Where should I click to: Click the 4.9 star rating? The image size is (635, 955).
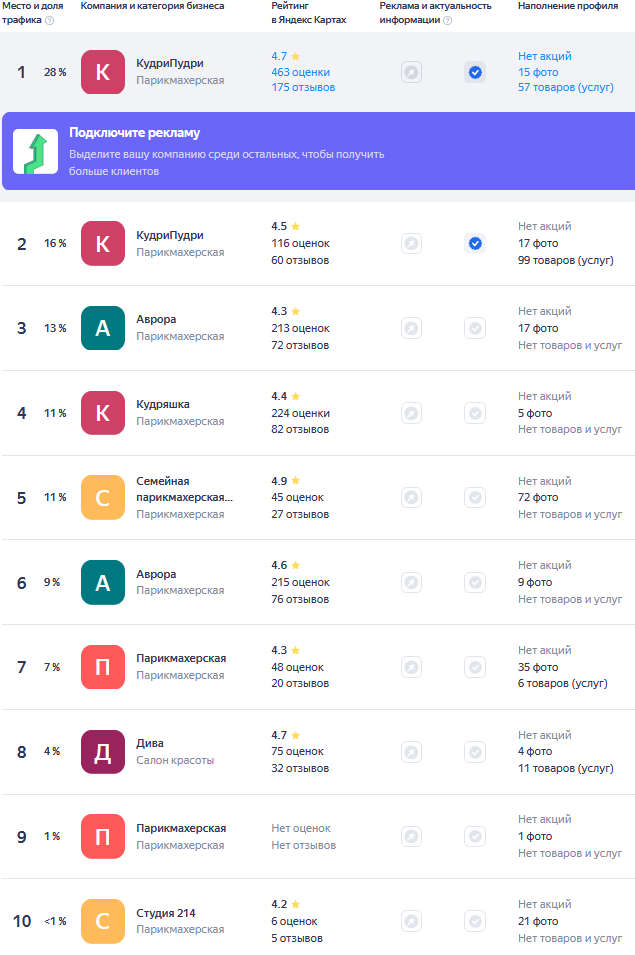pyautogui.click(x=286, y=481)
